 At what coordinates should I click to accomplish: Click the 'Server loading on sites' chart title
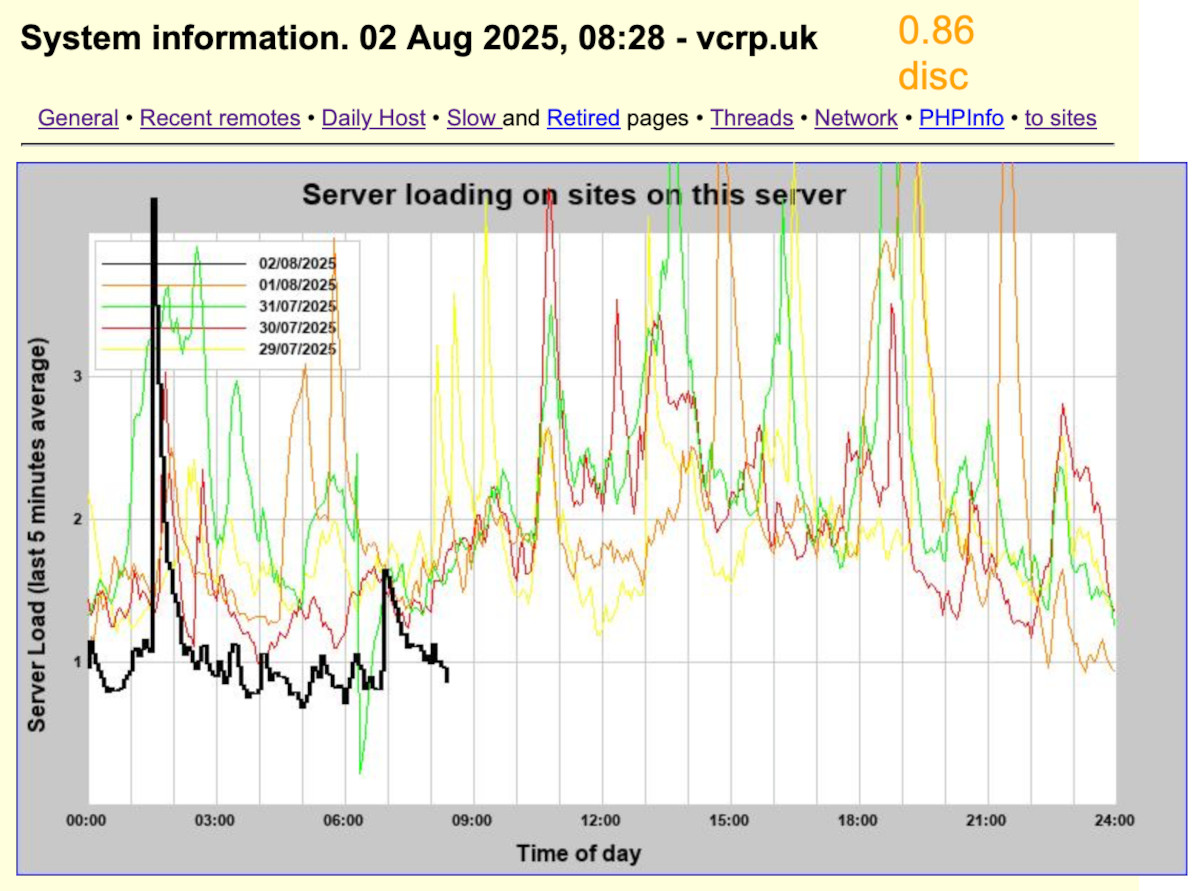(x=574, y=194)
